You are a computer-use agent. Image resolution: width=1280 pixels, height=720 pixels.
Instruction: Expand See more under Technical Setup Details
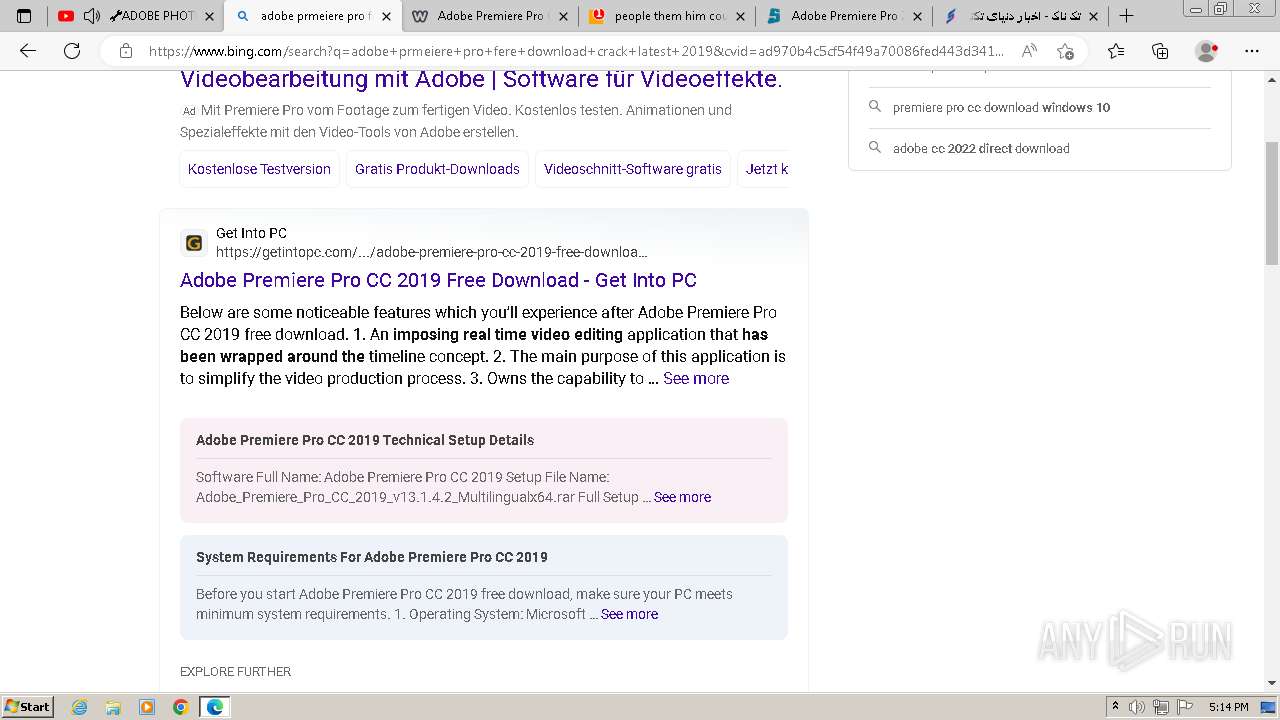point(682,497)
